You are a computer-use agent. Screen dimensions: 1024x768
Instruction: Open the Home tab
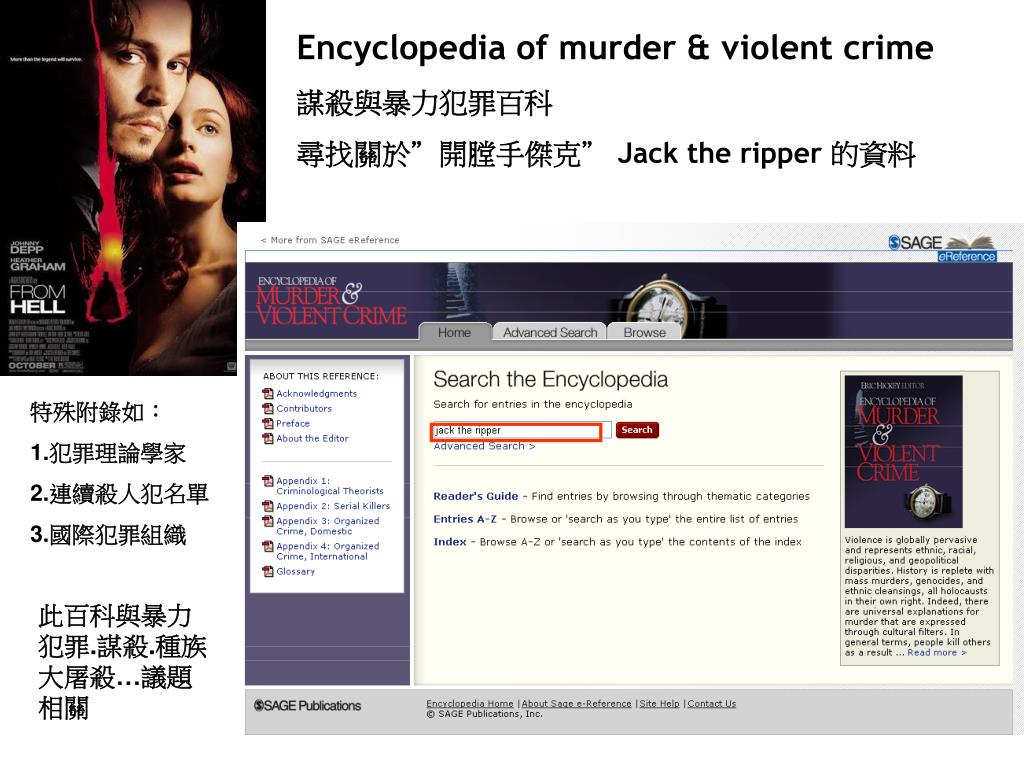point(454,332)
